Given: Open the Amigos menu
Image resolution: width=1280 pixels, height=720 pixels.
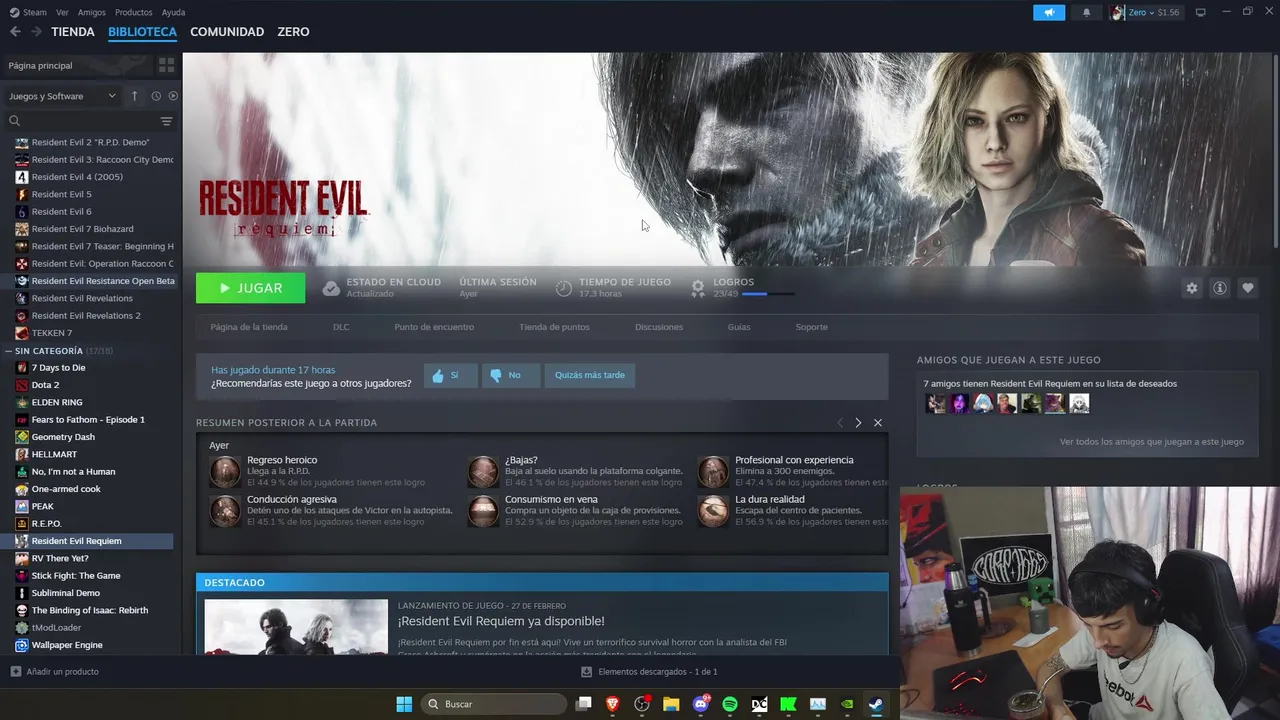Looking at the screenshot, I should coord(92,12).
